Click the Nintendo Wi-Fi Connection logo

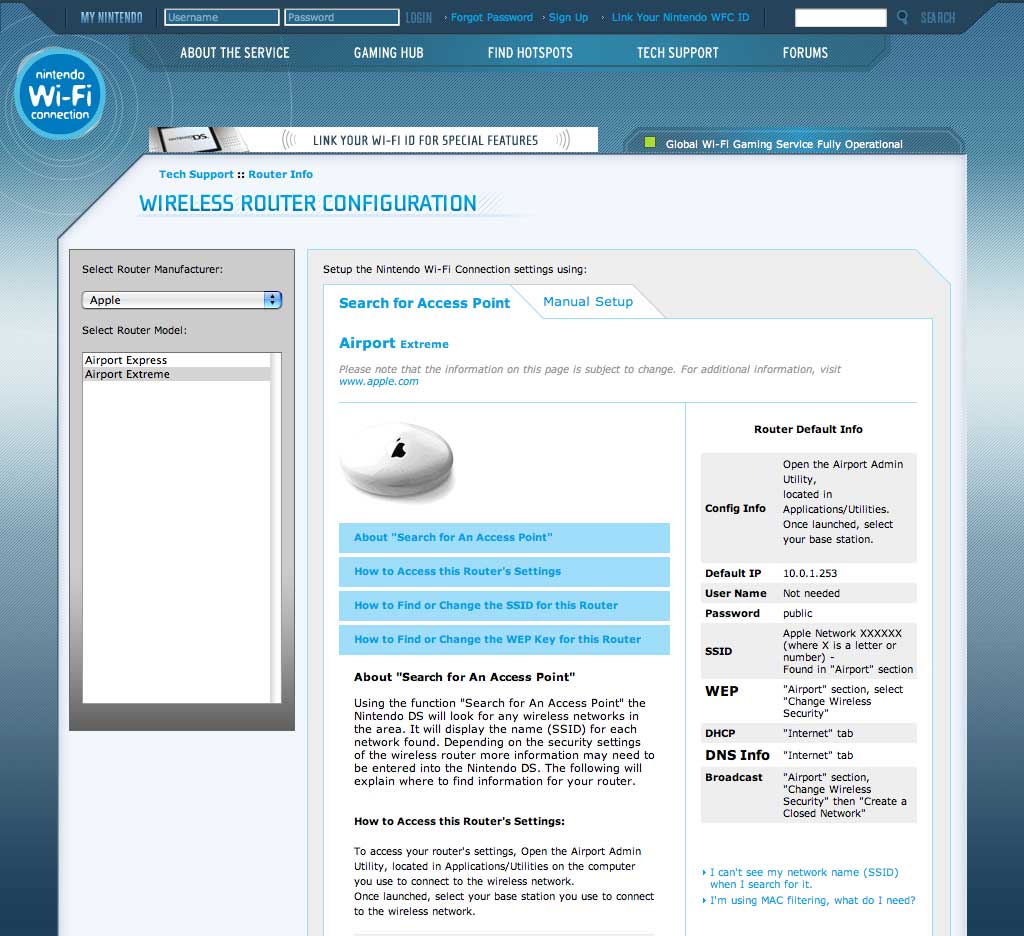(x=59, y=94)
